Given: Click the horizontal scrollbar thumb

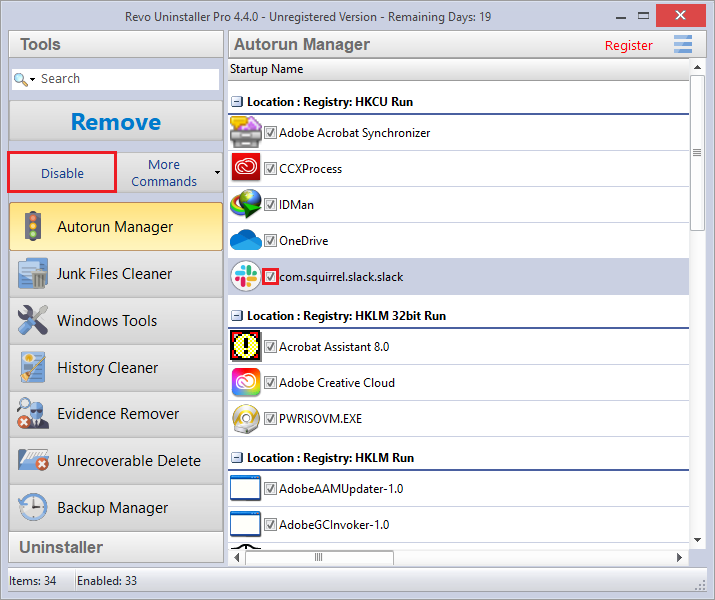Looking at the screenshot, I should 319,557.
